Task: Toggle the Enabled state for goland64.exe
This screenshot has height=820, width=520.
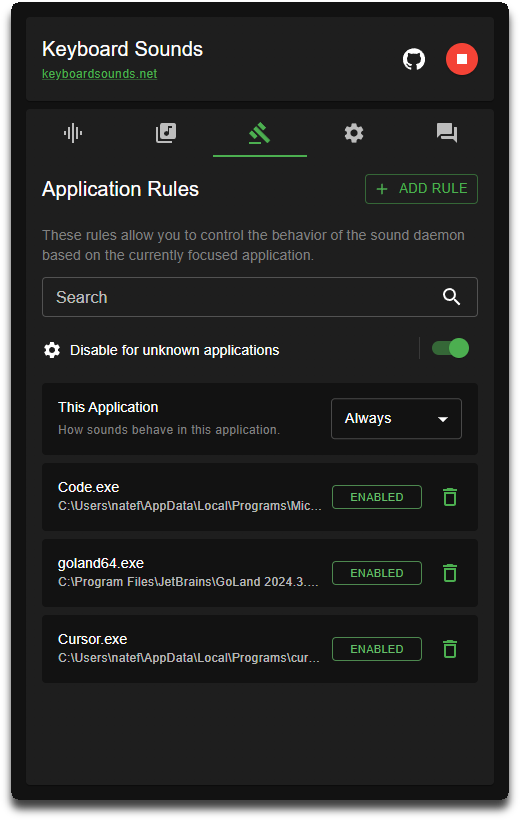Action: pos(377,573)
